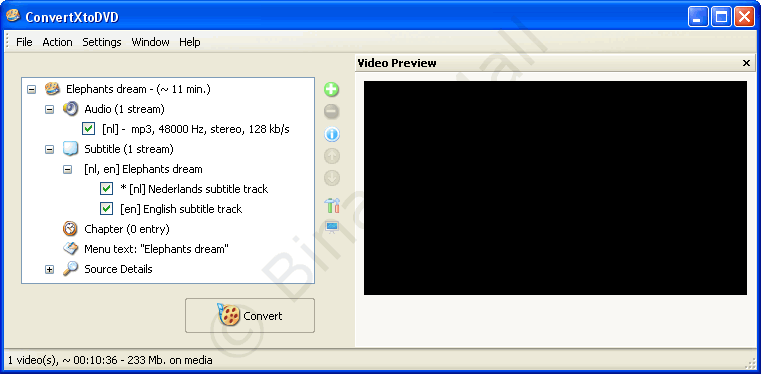The height and width of the screenshot is (374, 761).
Task: Click the monitor preview icon
Action: 332,227
